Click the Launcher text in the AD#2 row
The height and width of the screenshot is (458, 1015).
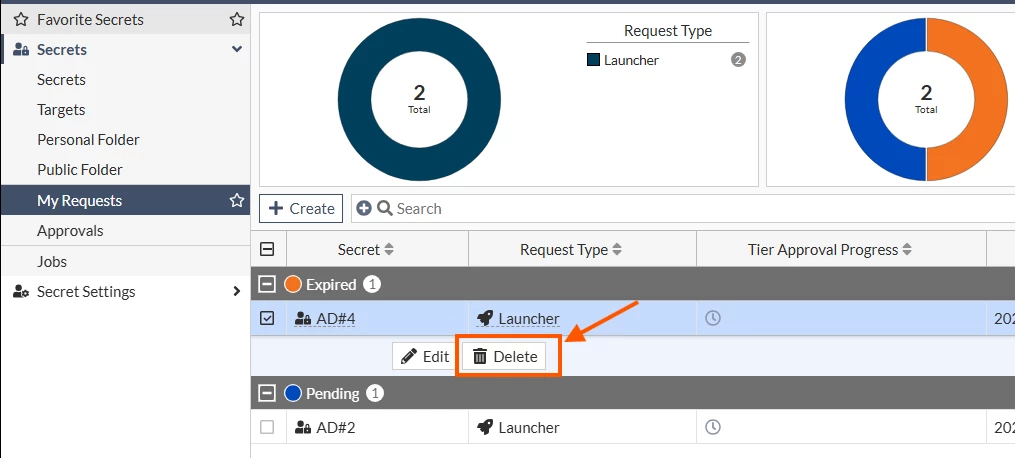coord(529,428)
